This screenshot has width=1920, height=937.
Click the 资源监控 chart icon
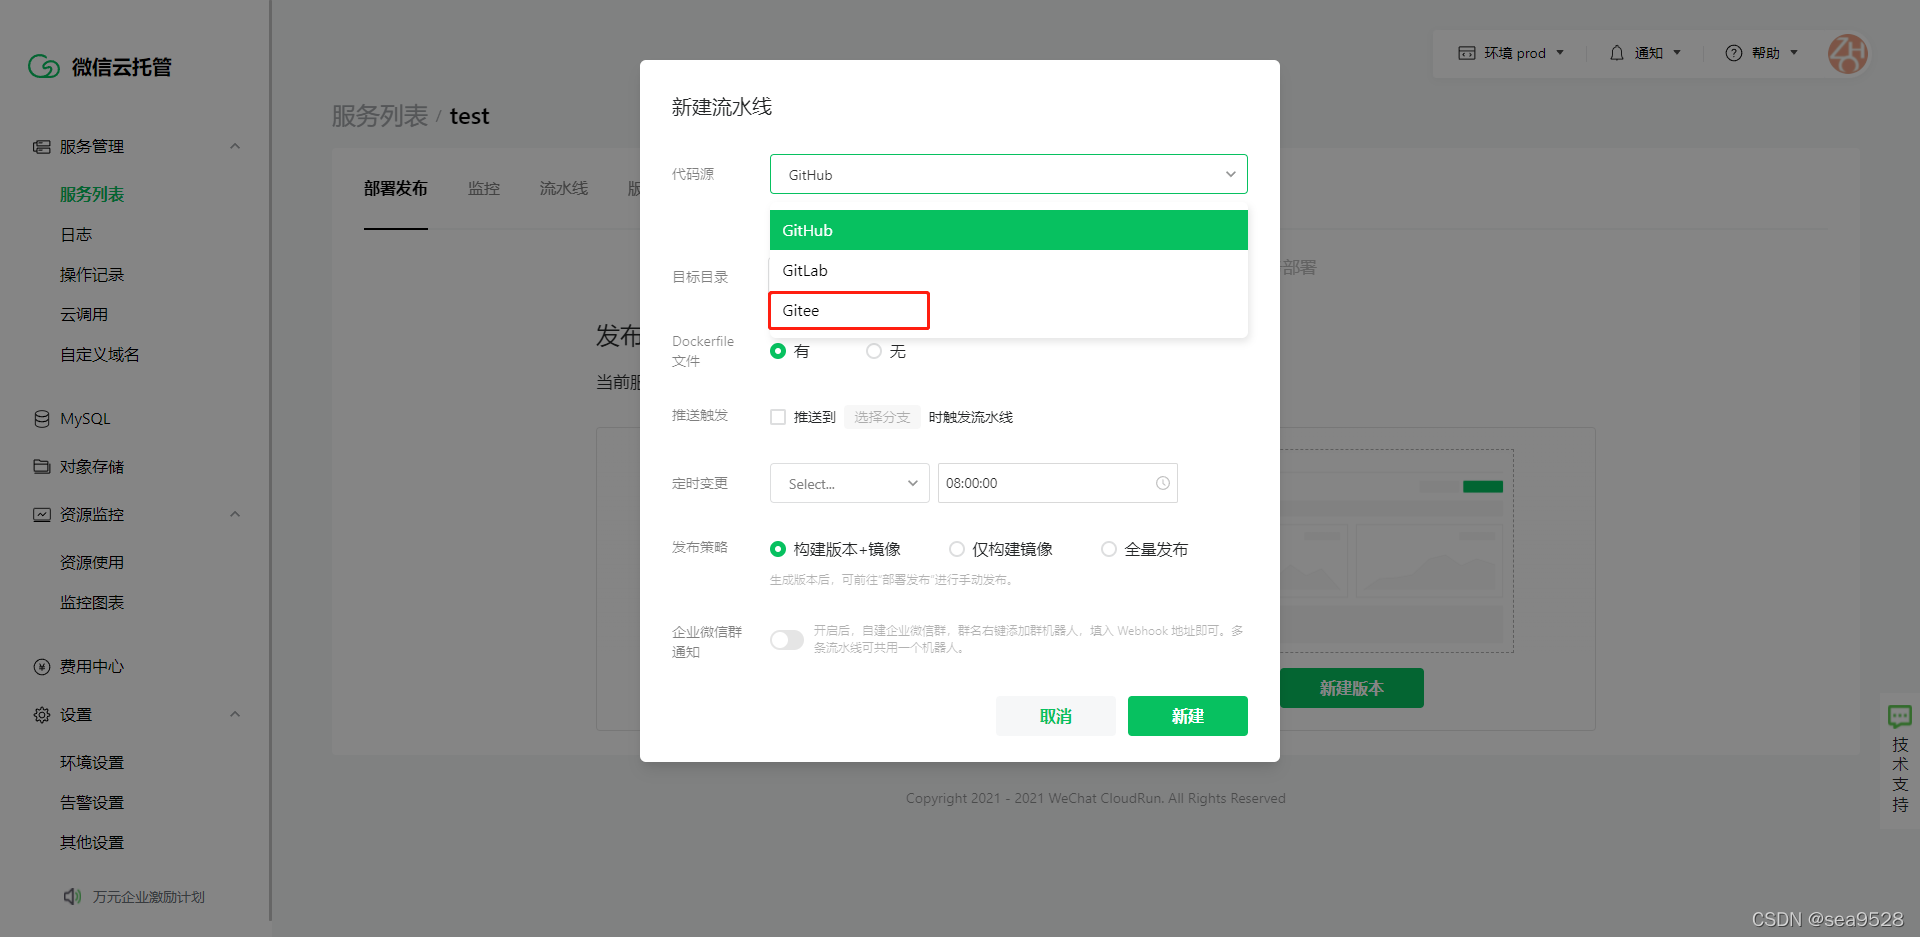coord(42,515)
